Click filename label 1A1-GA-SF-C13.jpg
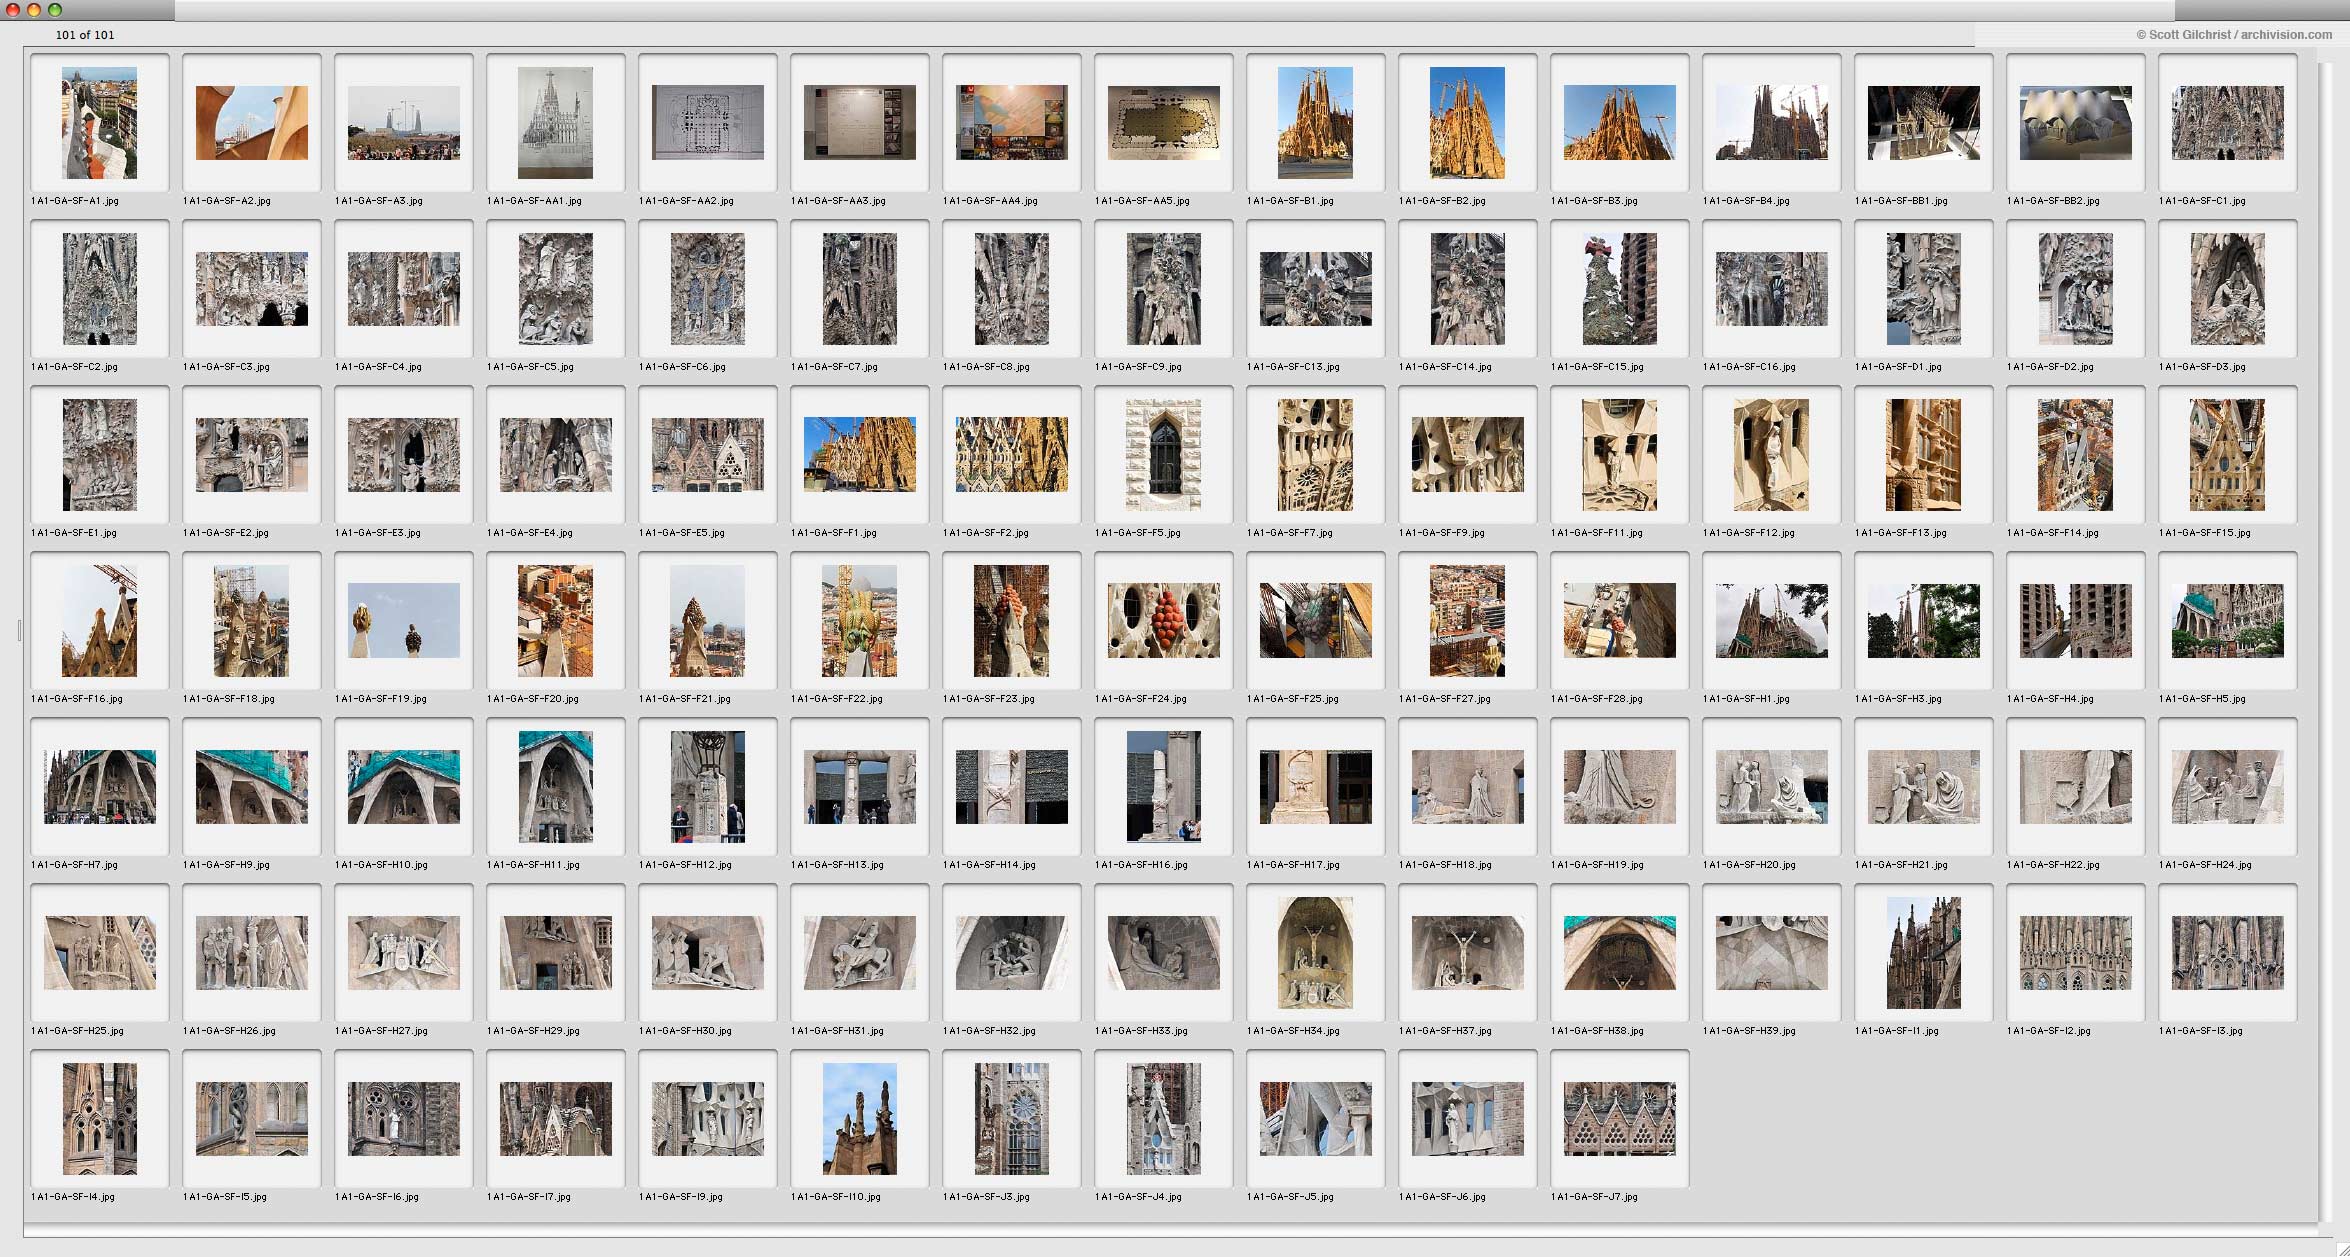 (x=1293, y=367)
